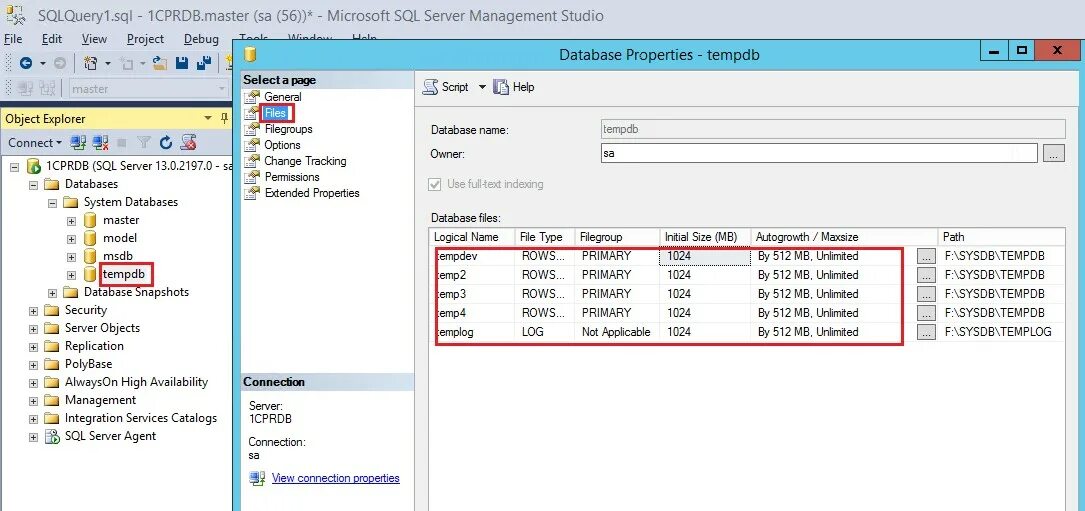Screen dimensions: 1085x511
Task: Expand the Server Objects folder
Action: [33, 329]
